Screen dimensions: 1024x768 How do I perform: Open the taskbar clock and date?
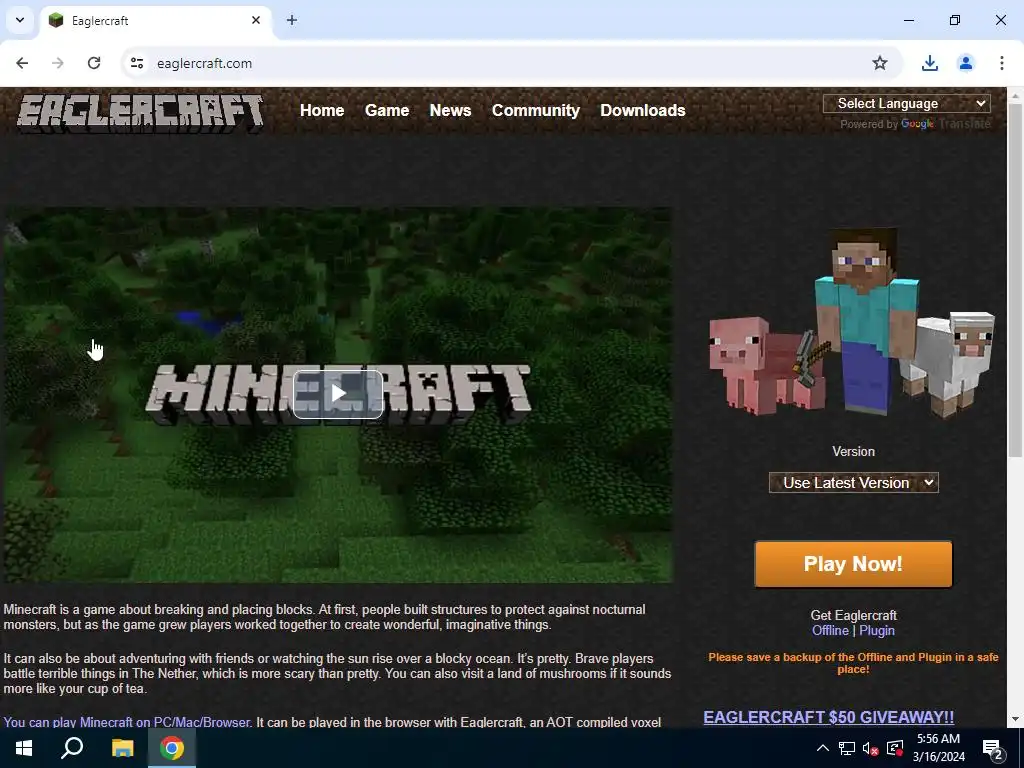(x=938, y=748)
